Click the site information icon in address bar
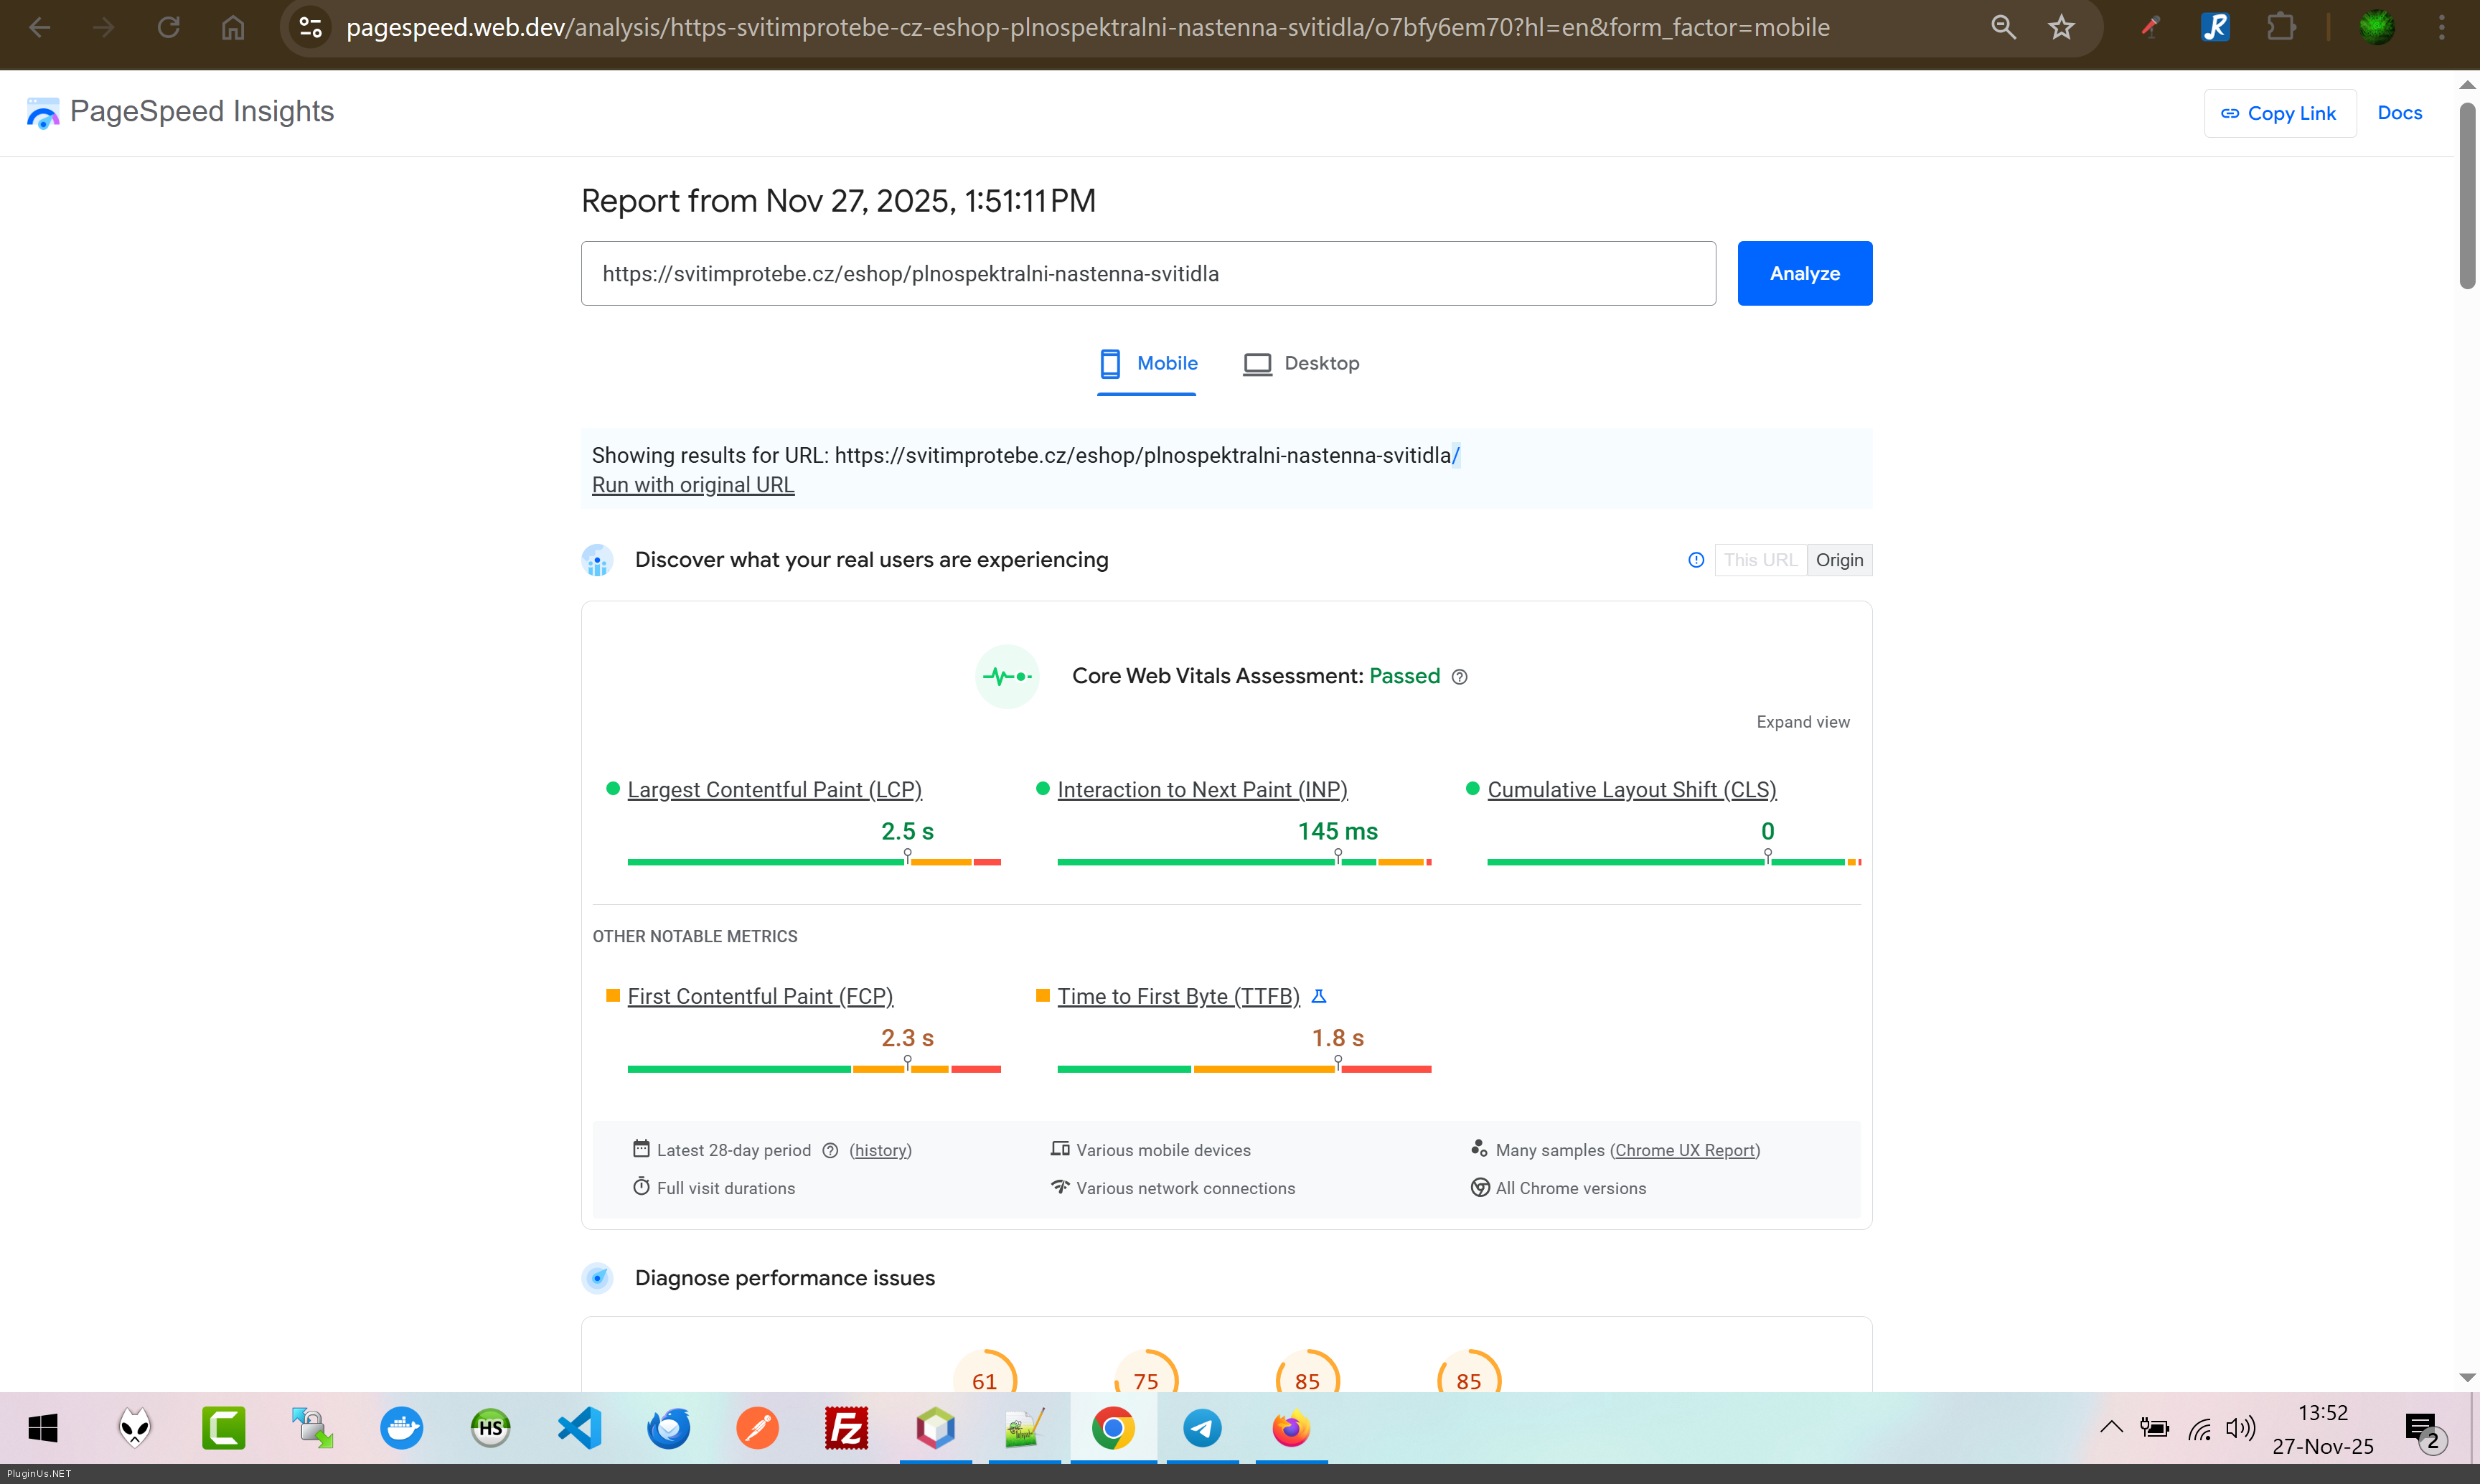Image resolution: width=2480 pixels, height=1484 pixels. [311, 27]
